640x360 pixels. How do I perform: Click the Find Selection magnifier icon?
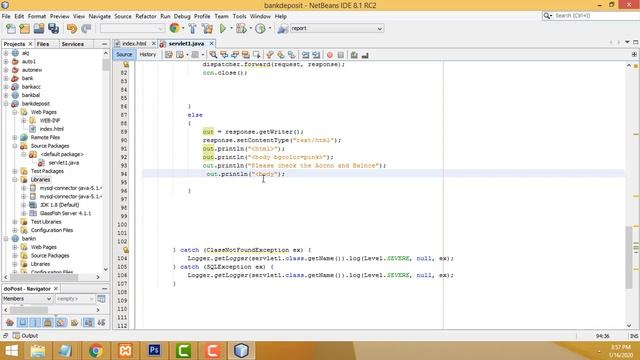tap(213, 55)
